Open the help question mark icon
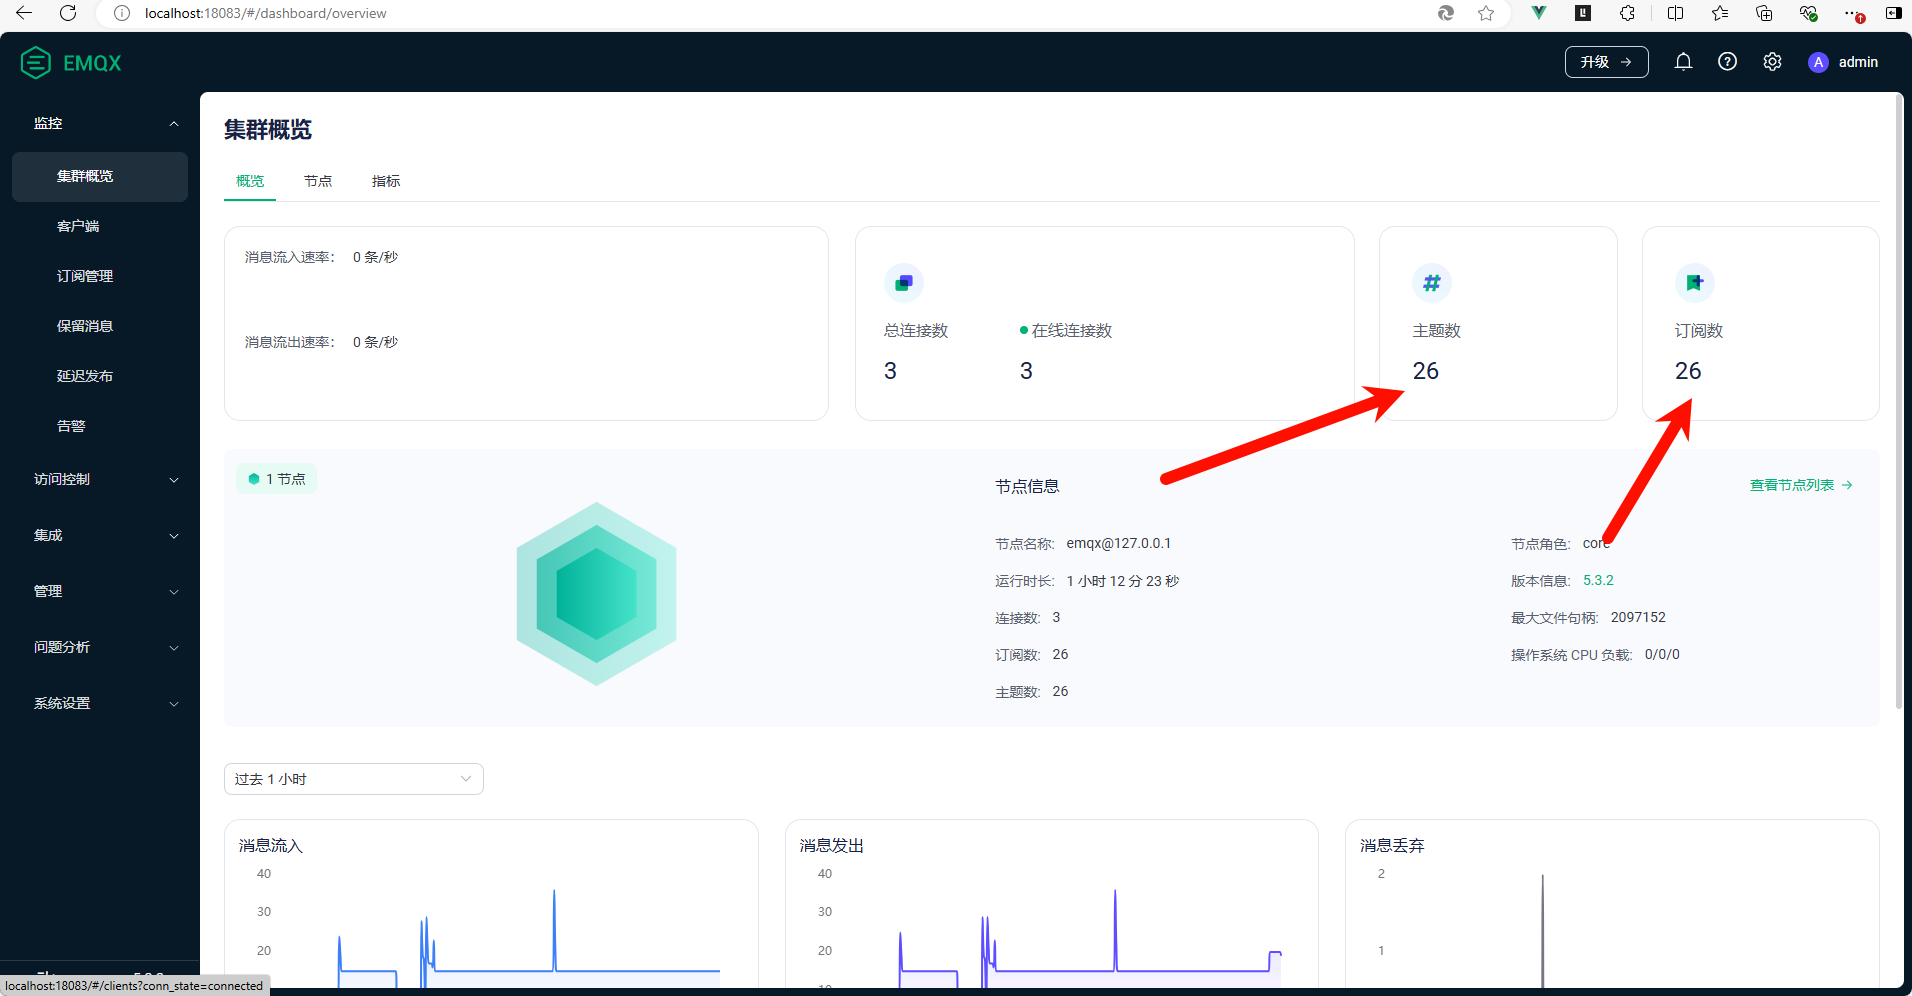Image resolution: width=1912 pixels, height=996 pixels. coord(1727,62)
